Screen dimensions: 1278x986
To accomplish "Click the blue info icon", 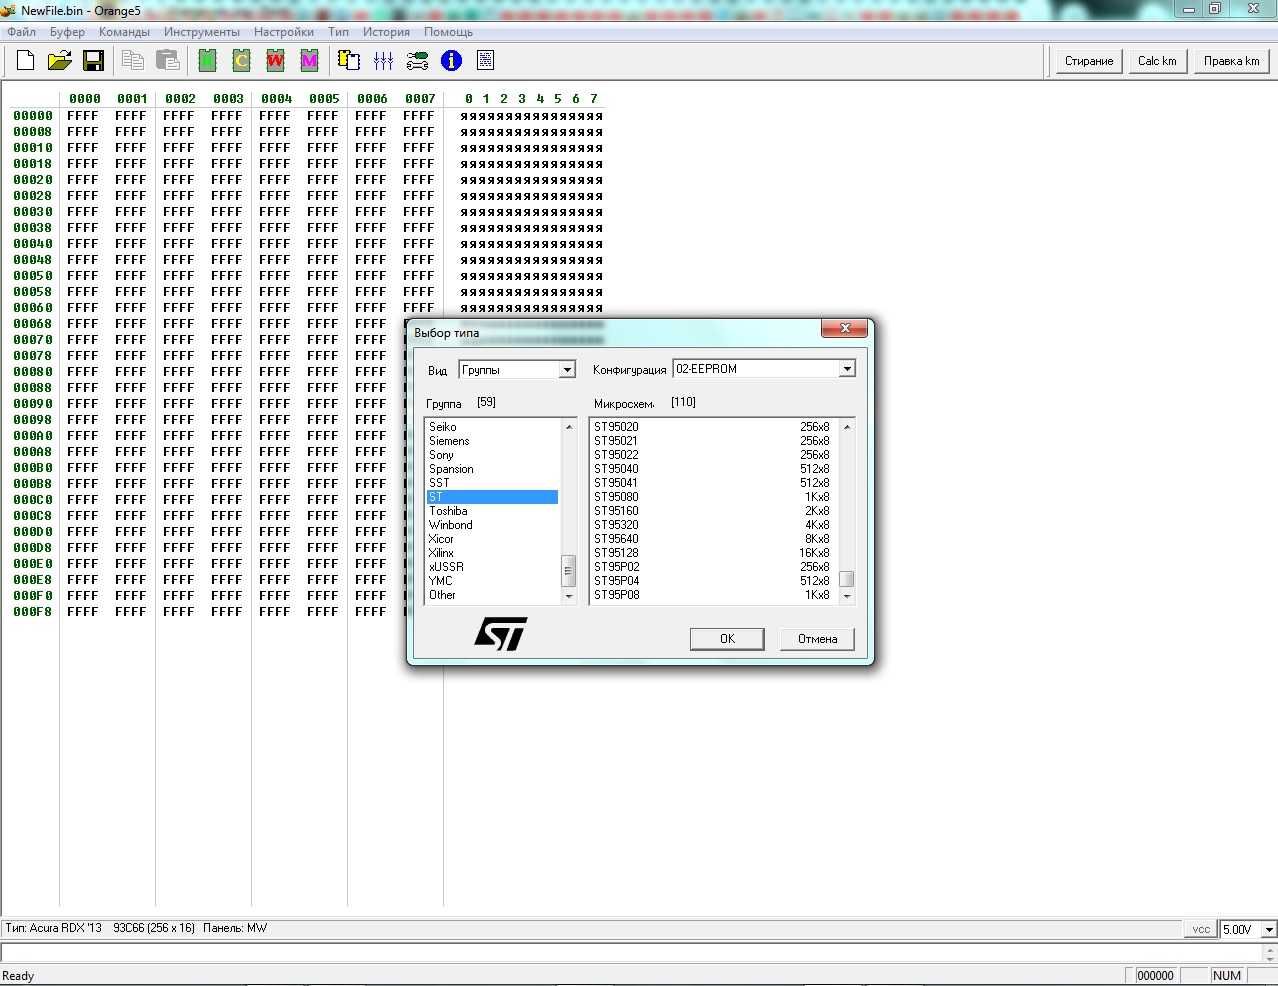I will (451, 61).
